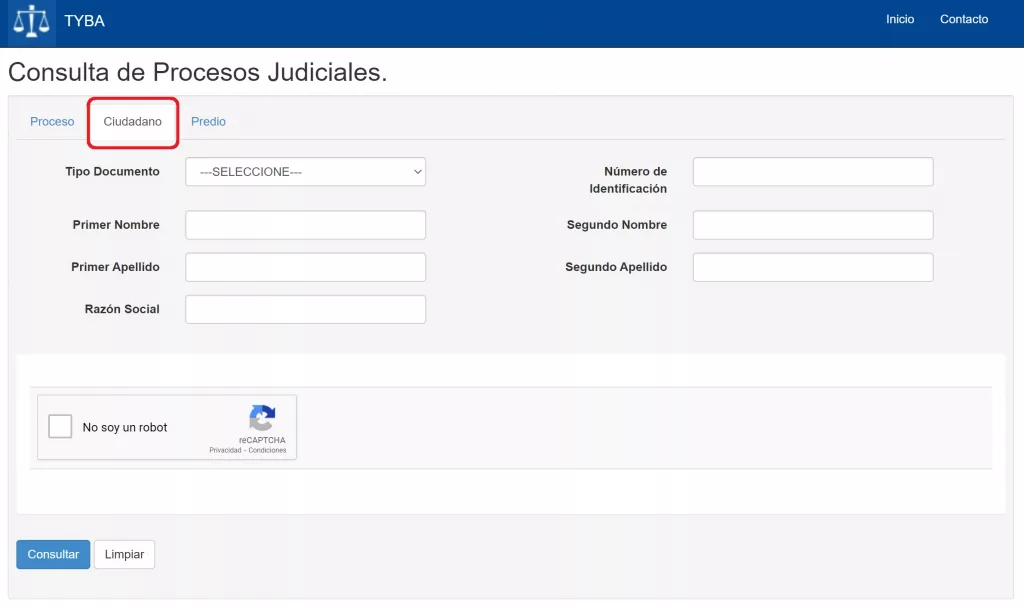
Task: Open the Tipo Documento dropdown
Action: point(305,172)
